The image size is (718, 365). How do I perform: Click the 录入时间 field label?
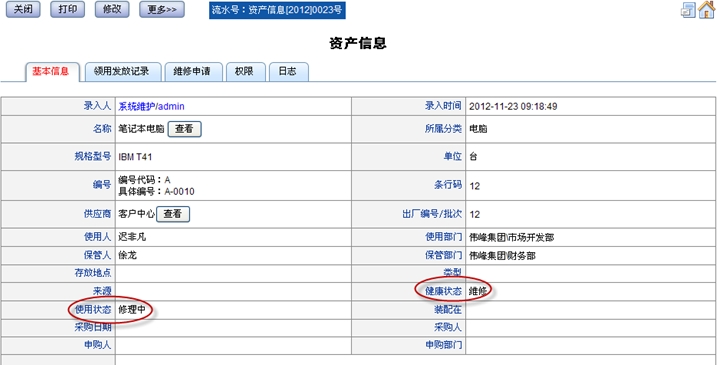point(443,106)
